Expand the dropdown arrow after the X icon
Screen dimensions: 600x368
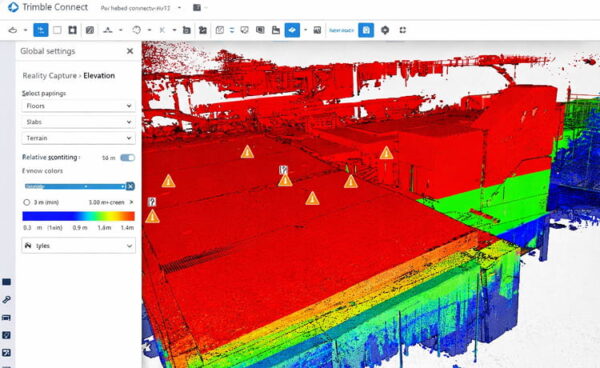[174, 30]
